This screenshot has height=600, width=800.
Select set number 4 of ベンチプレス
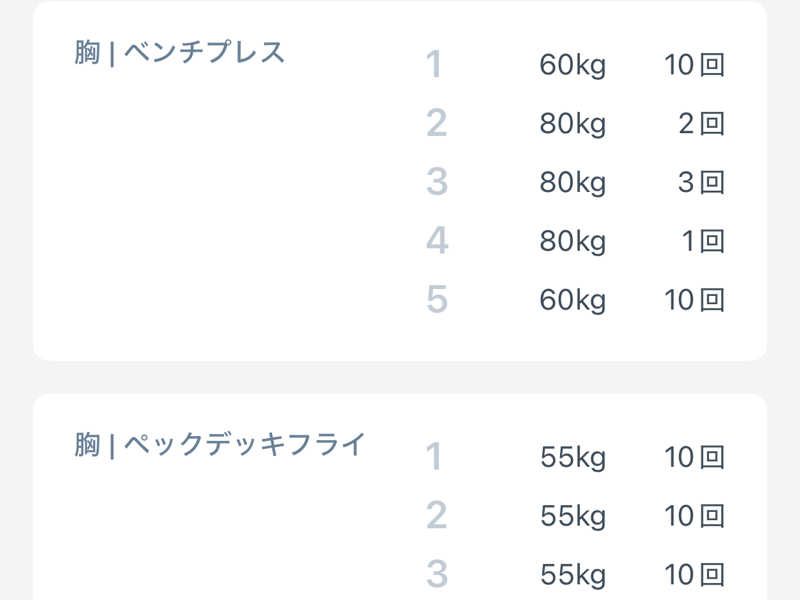tap(436, 241)
